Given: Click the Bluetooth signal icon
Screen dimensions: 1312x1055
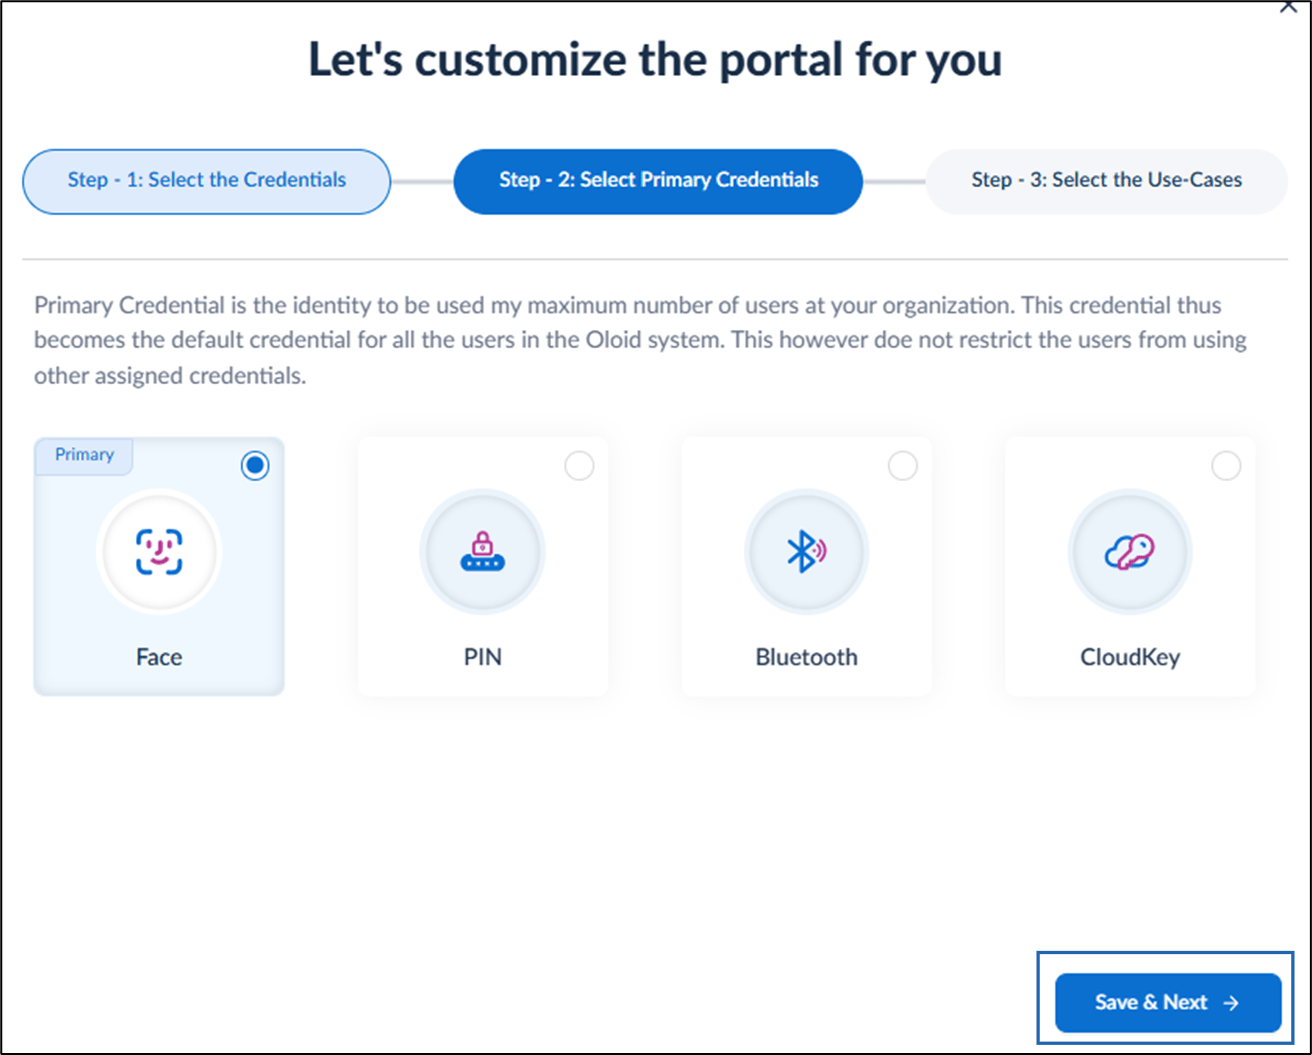Looking at the screenshot, I should 806,551.
